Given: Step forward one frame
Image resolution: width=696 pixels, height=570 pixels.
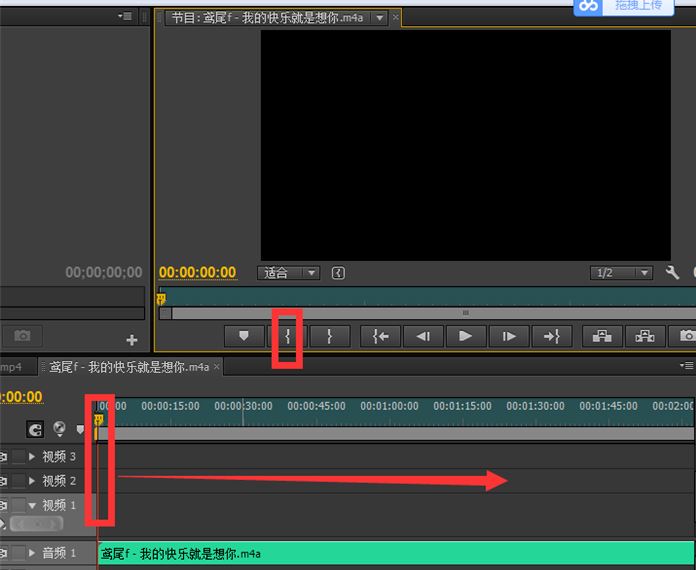Looking at the screenshot, I should [x=508, y=336].
